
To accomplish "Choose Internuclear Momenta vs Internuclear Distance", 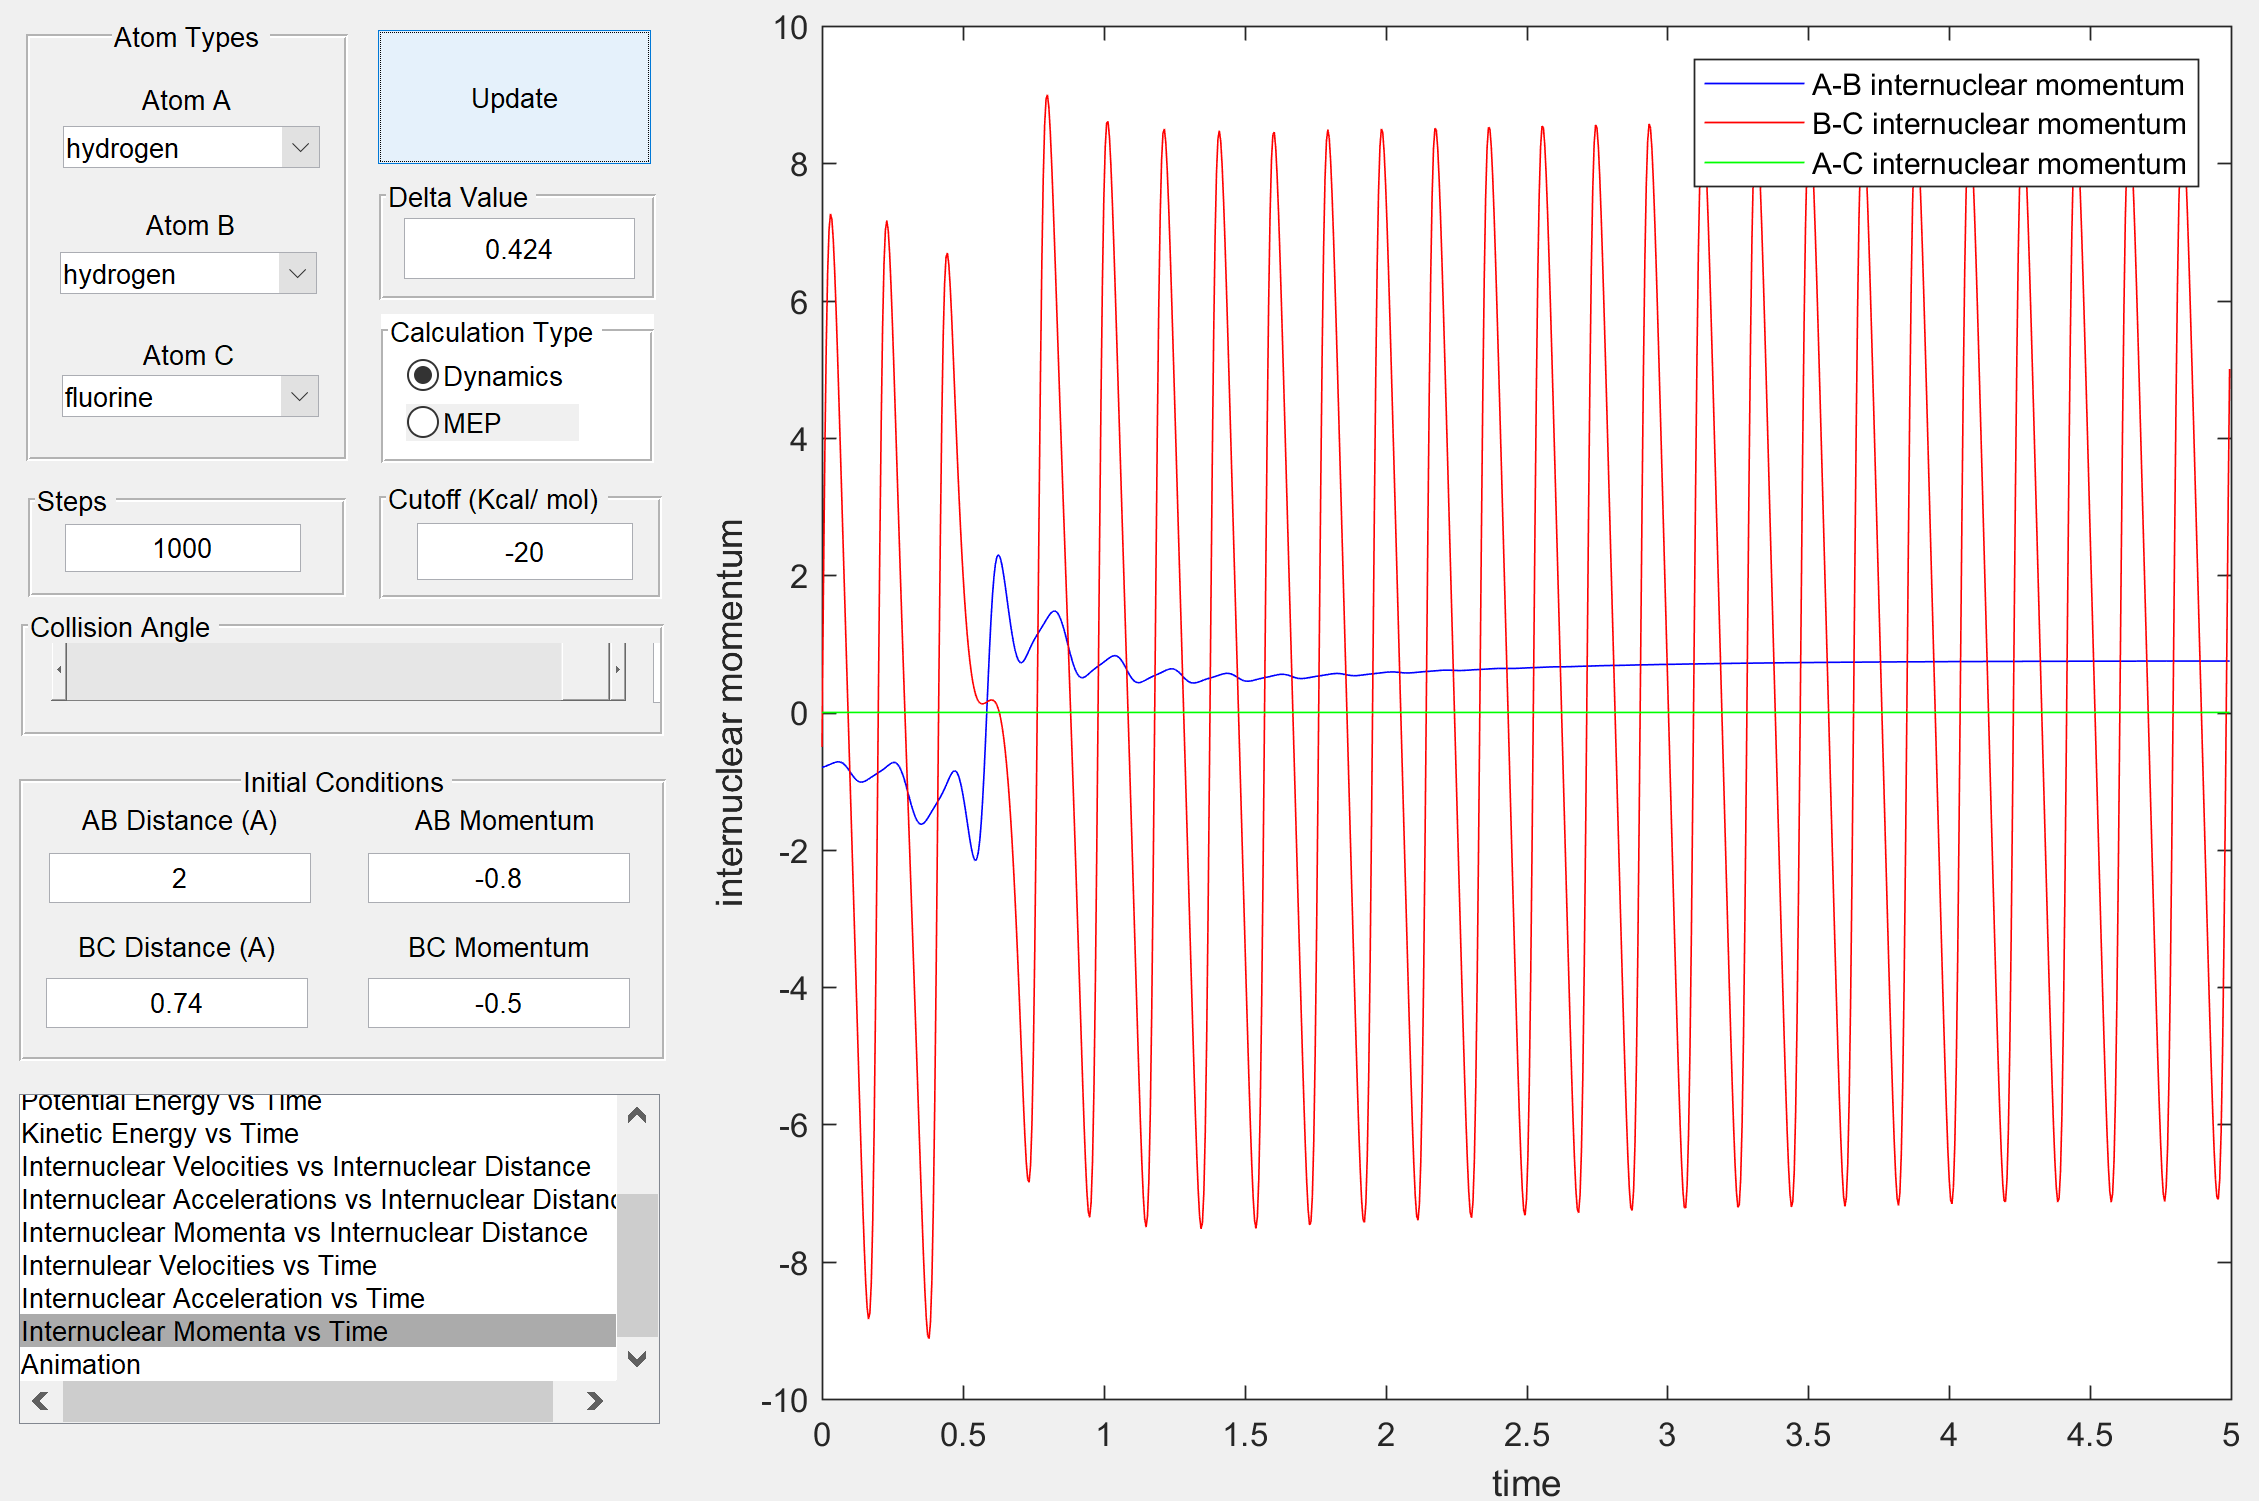I will pyautogui.click(x=304, y=1232).
